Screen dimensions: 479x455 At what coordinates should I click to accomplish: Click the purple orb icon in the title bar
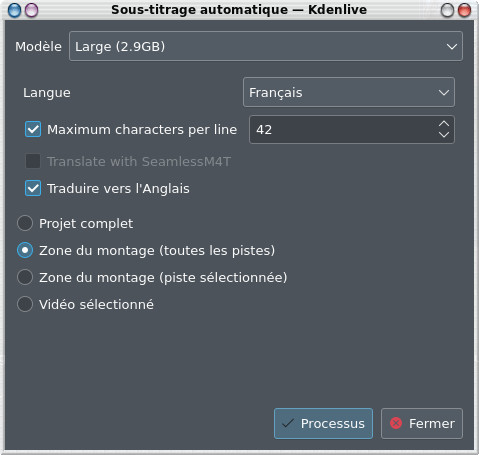click(x=32, y=10)
